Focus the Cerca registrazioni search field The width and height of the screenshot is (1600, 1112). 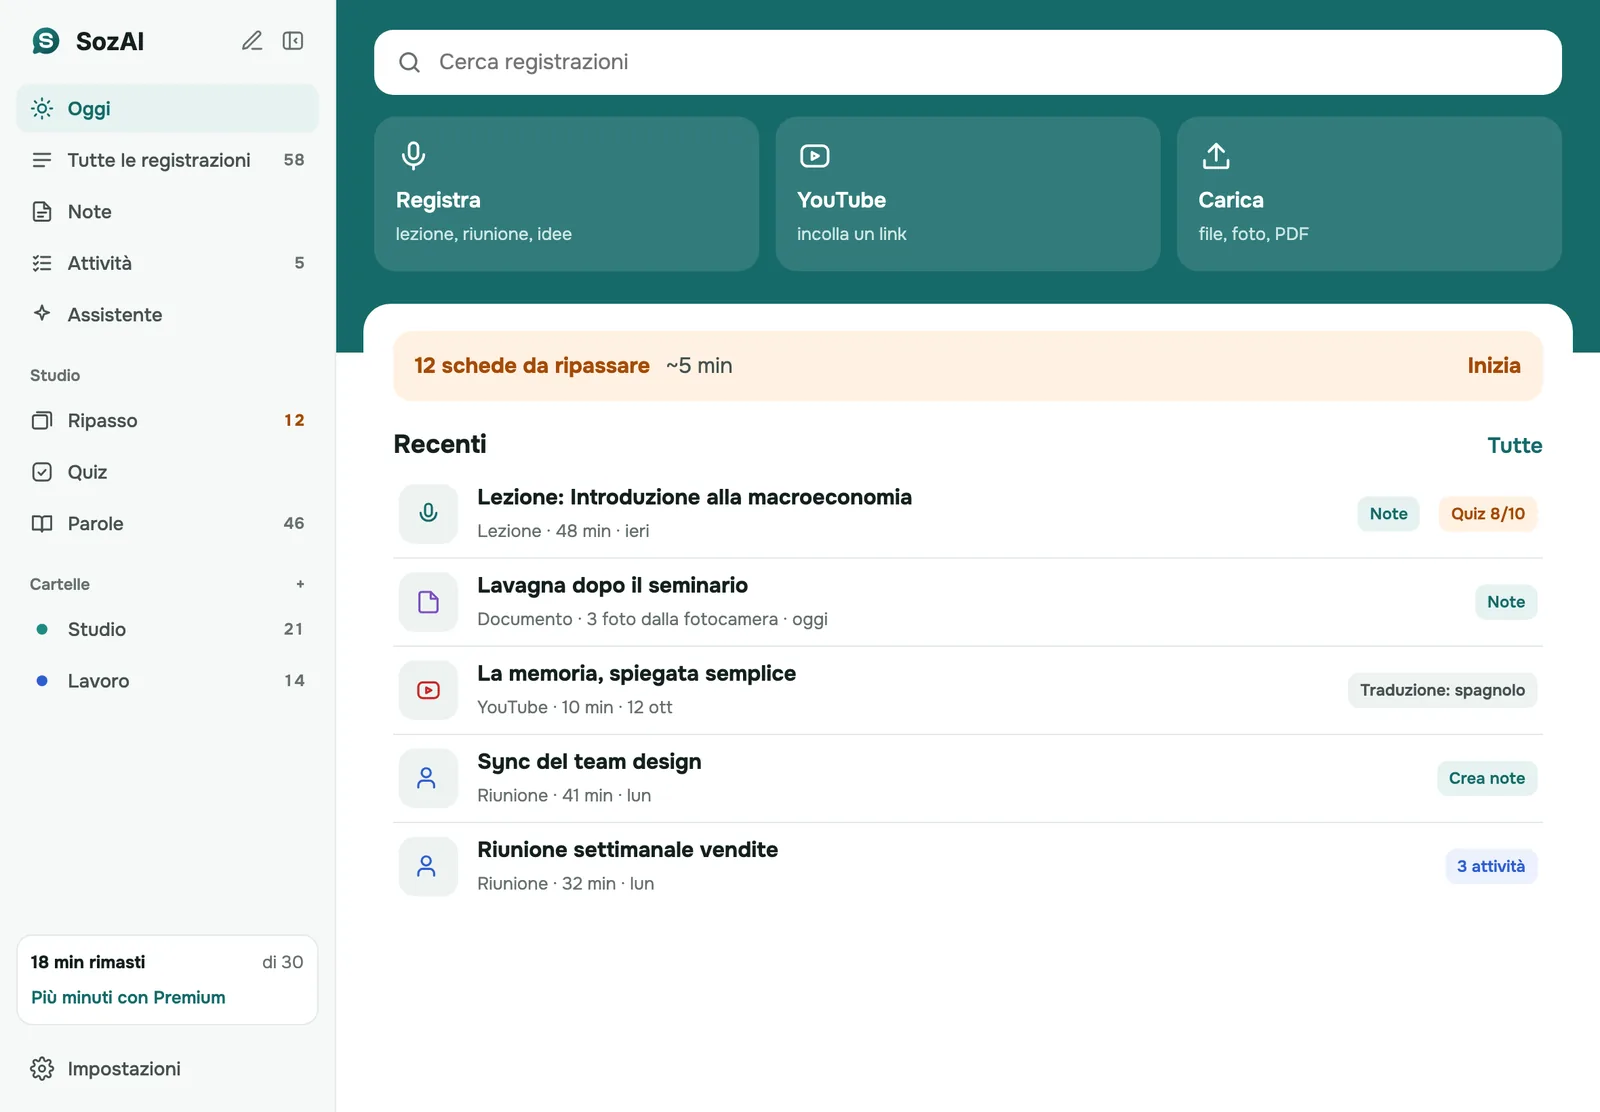[x=968, y=62]
